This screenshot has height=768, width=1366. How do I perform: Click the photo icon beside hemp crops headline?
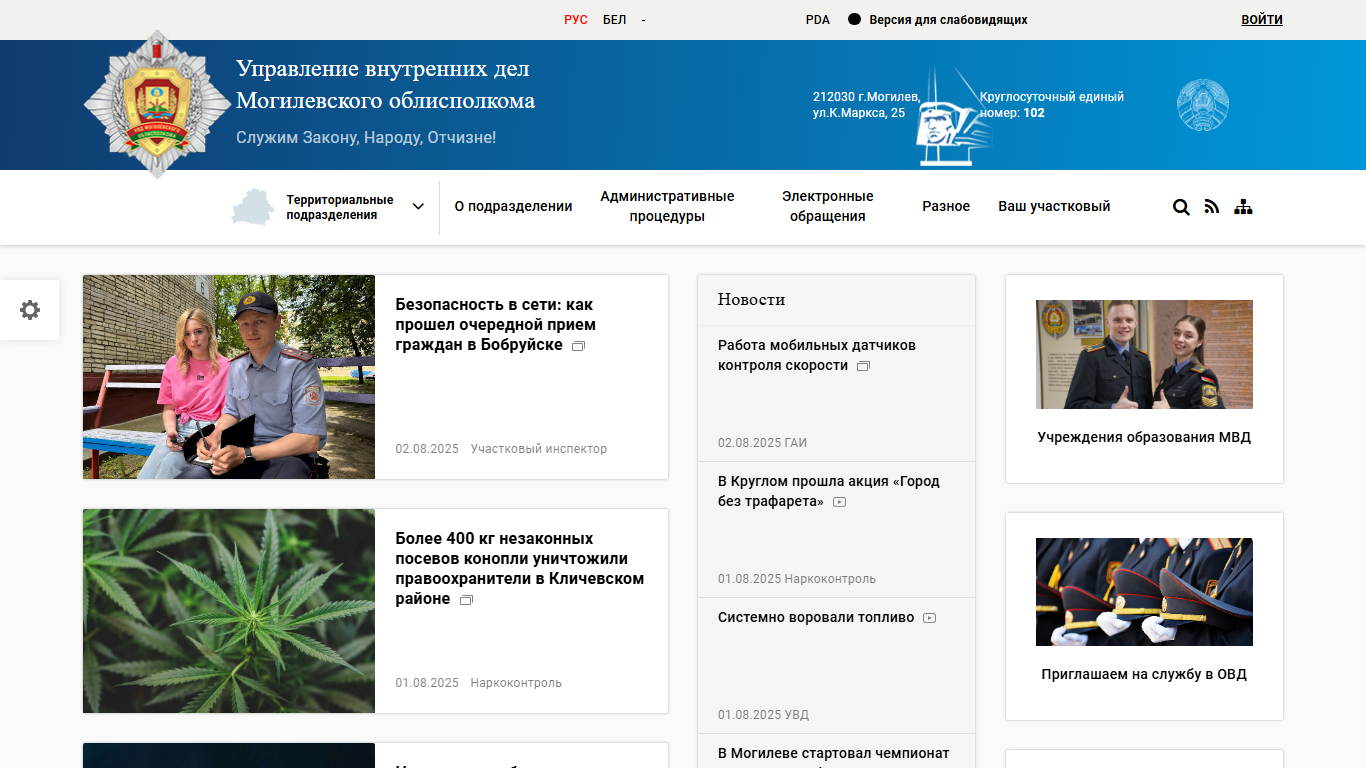point(466,600)
